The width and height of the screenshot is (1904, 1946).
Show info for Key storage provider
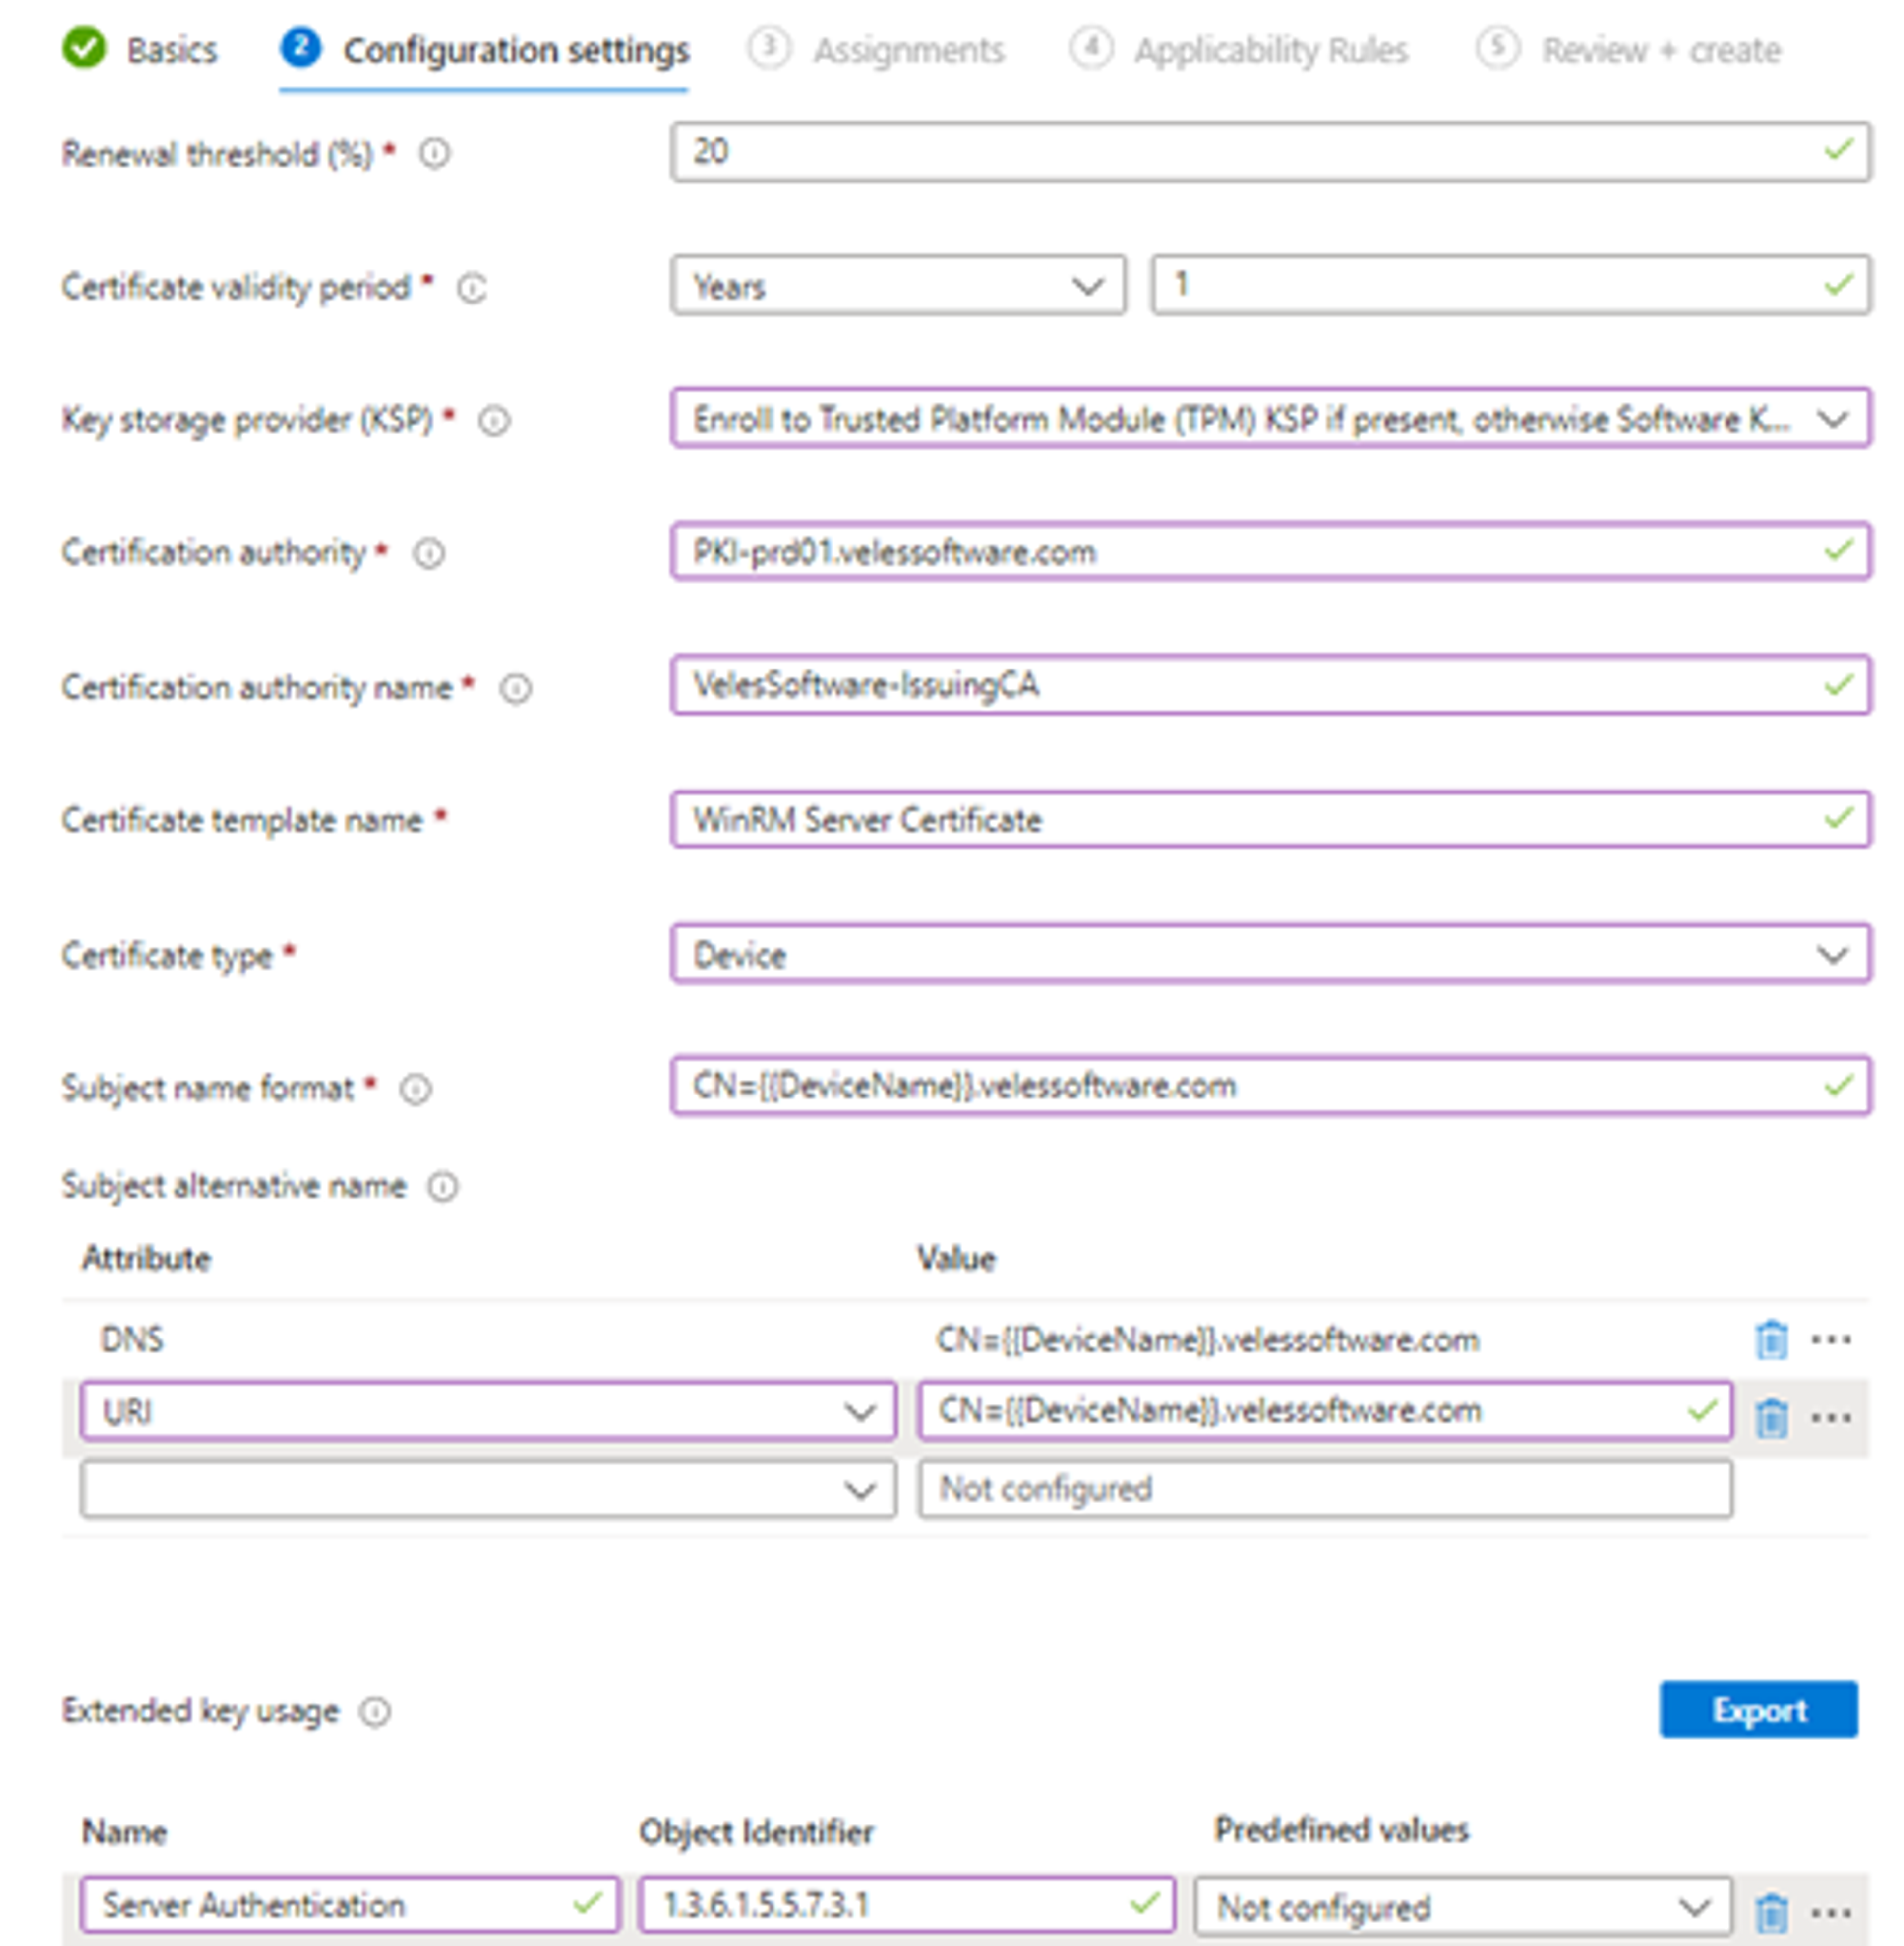click(x=494, y=421)
